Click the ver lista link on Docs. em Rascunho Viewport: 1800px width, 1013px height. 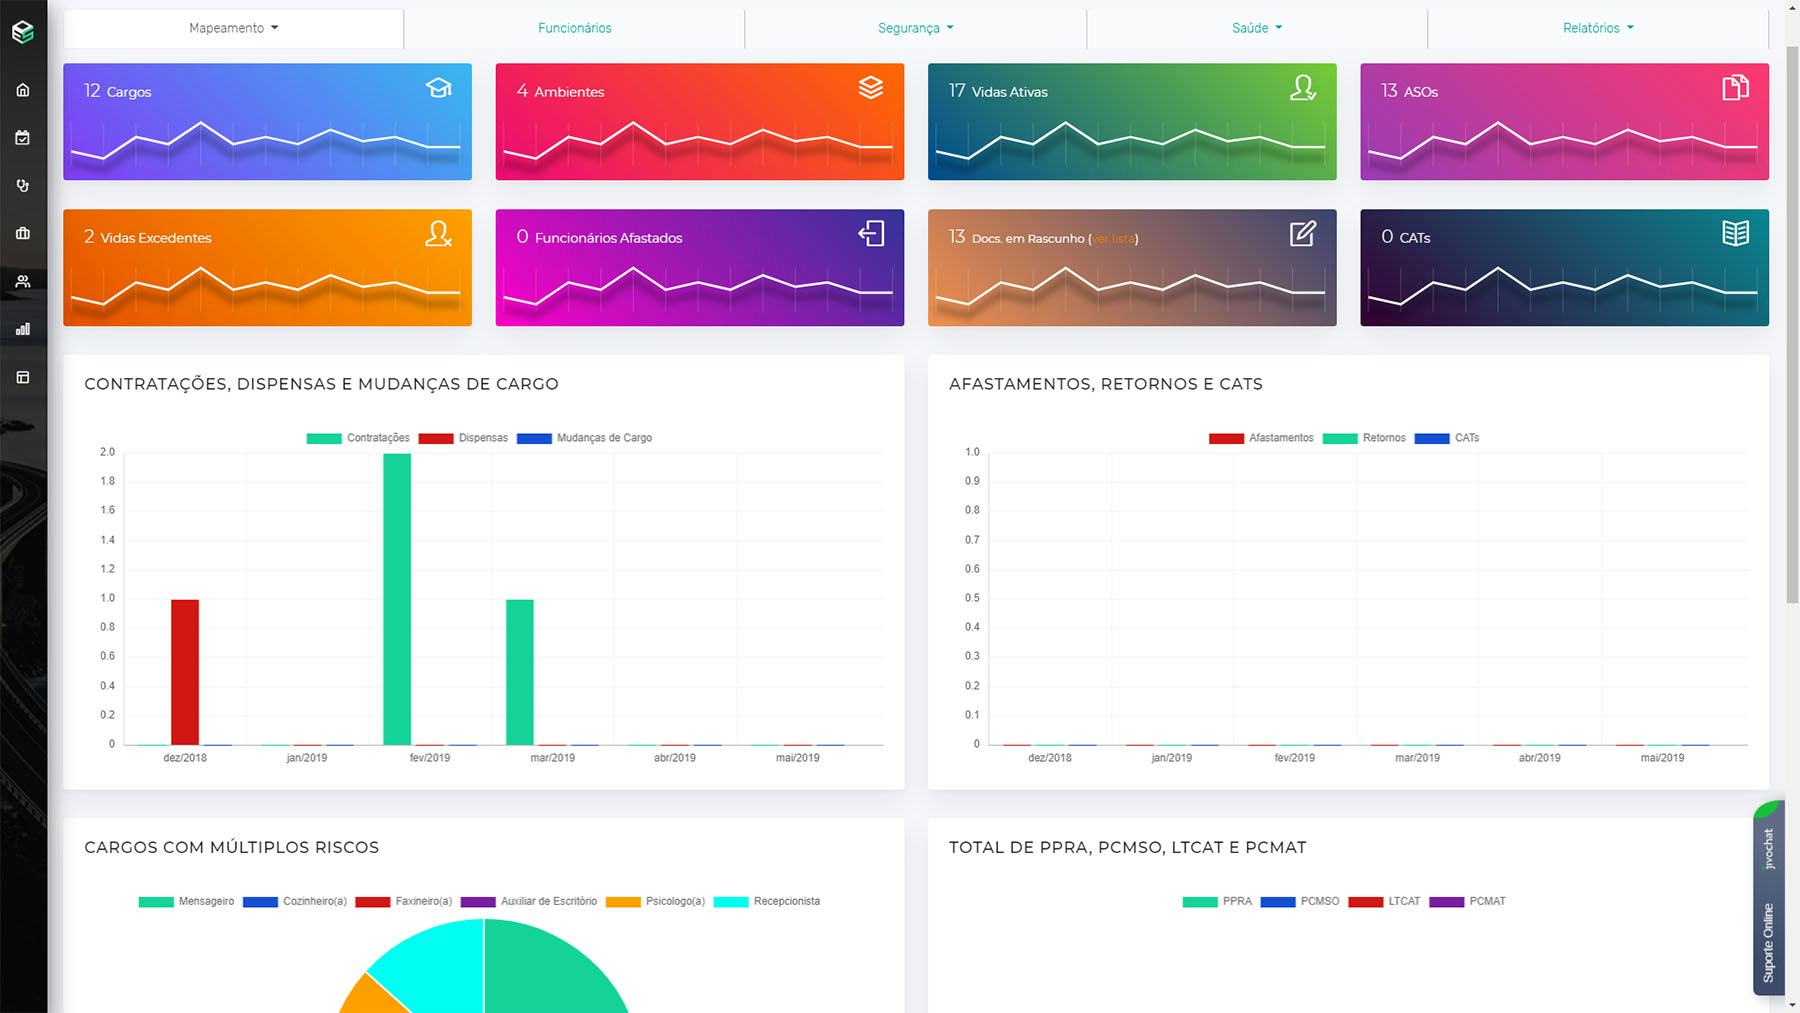coord(1114,238)
